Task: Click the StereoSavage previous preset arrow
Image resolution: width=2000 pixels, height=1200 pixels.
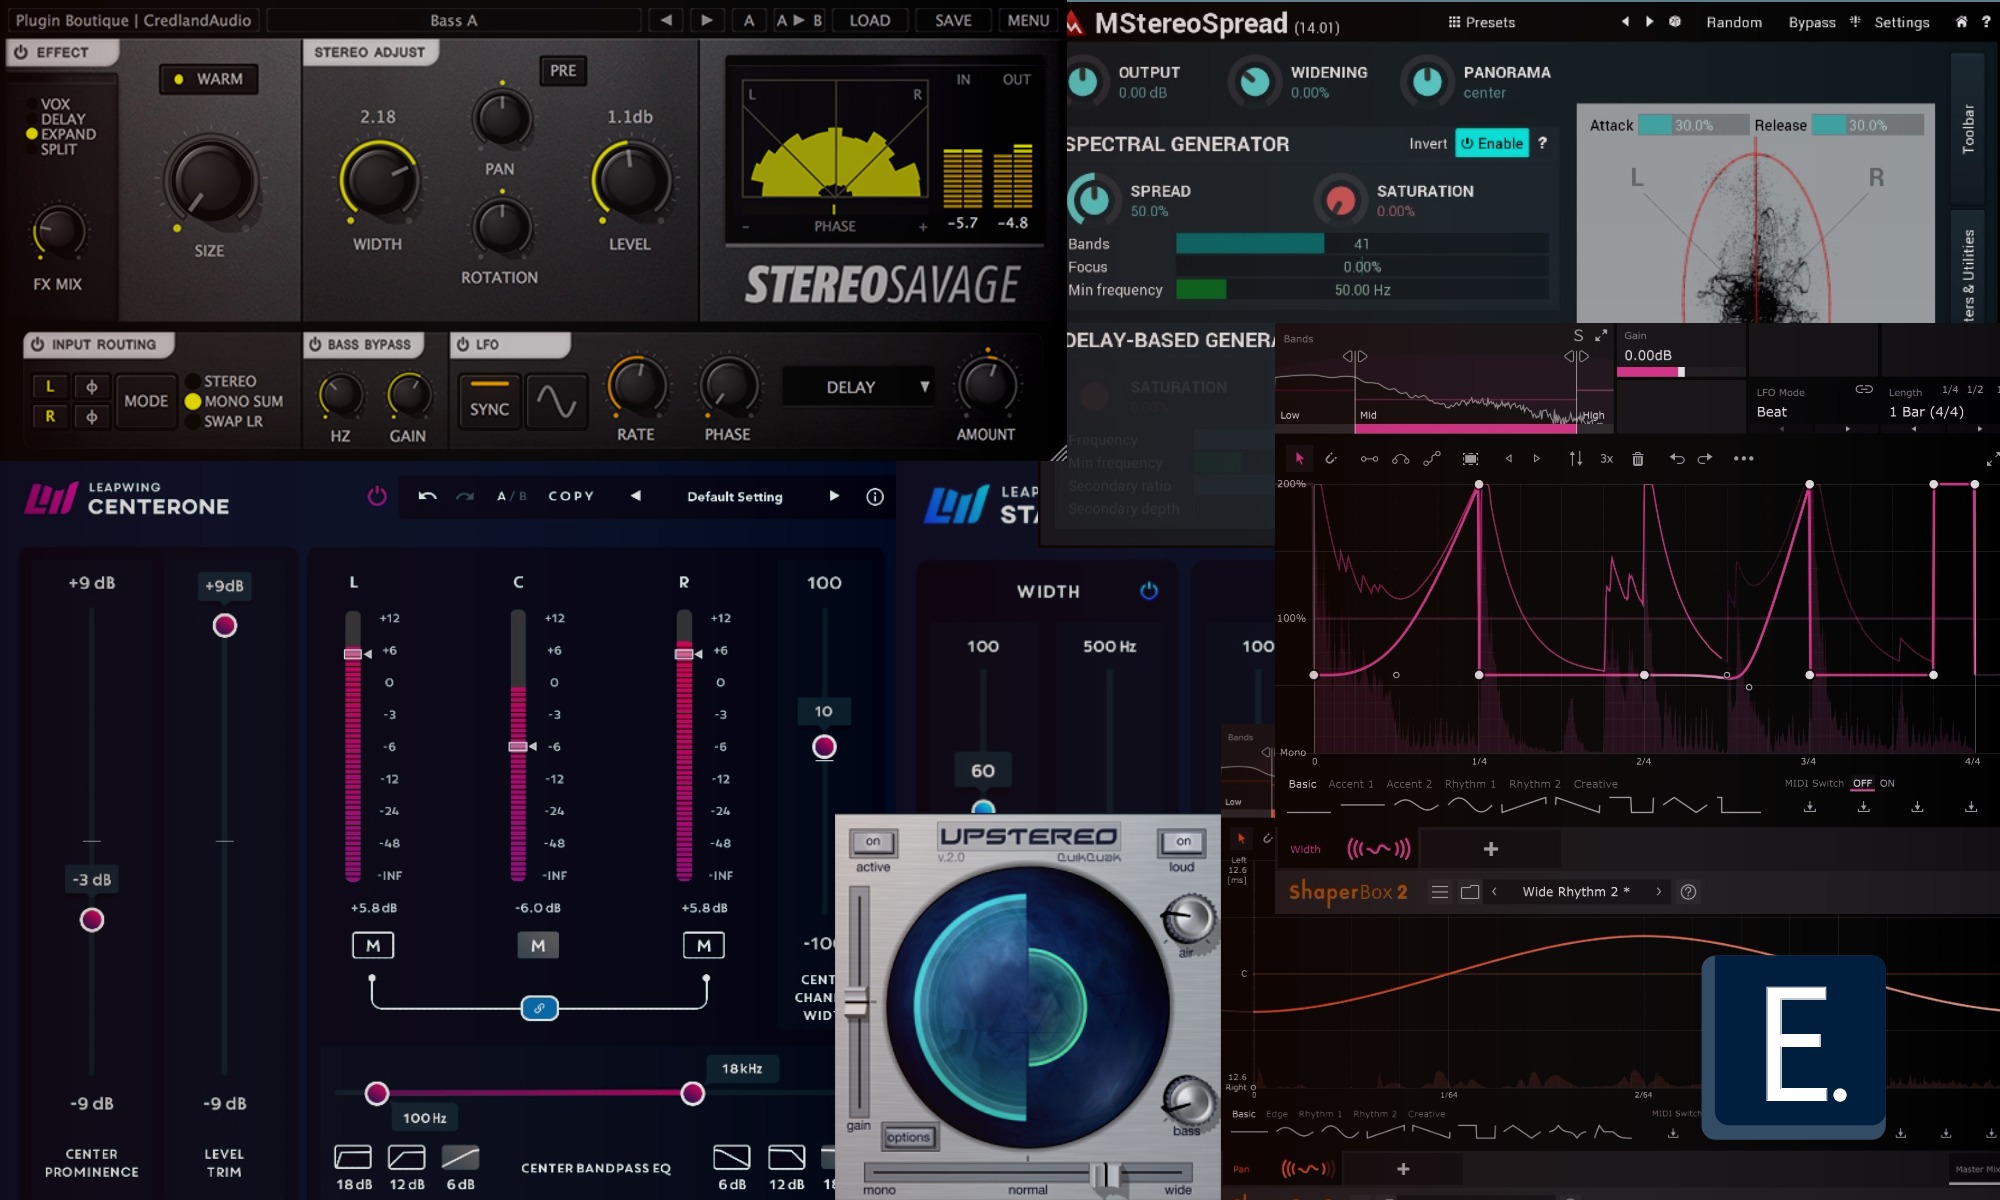Action: pyautogui.click(x=666, y=20)
